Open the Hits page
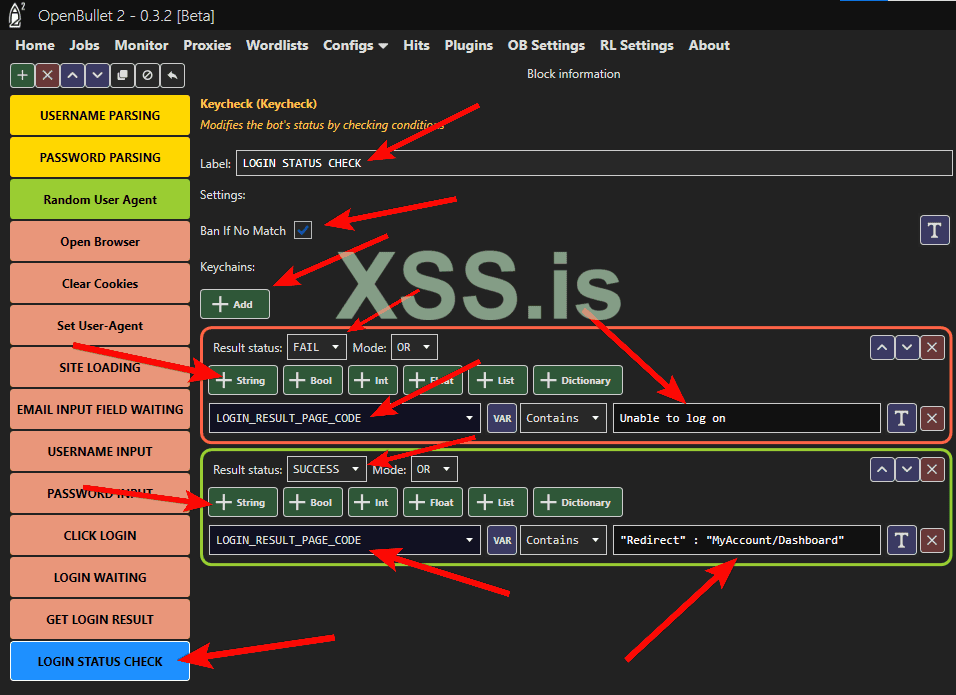 pyautogui.click(x=416, y=46)
